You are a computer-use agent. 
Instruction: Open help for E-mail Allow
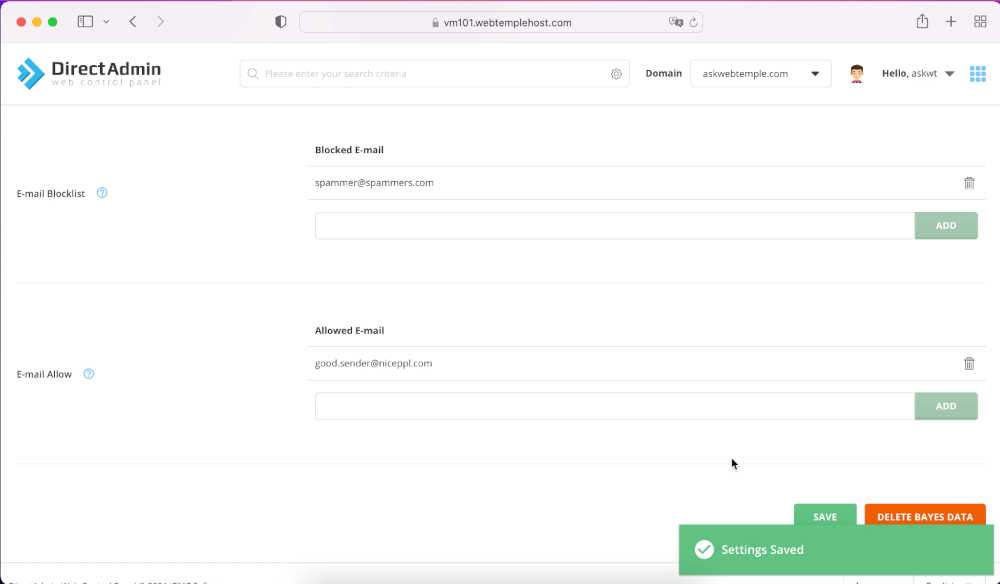(89, 374)
